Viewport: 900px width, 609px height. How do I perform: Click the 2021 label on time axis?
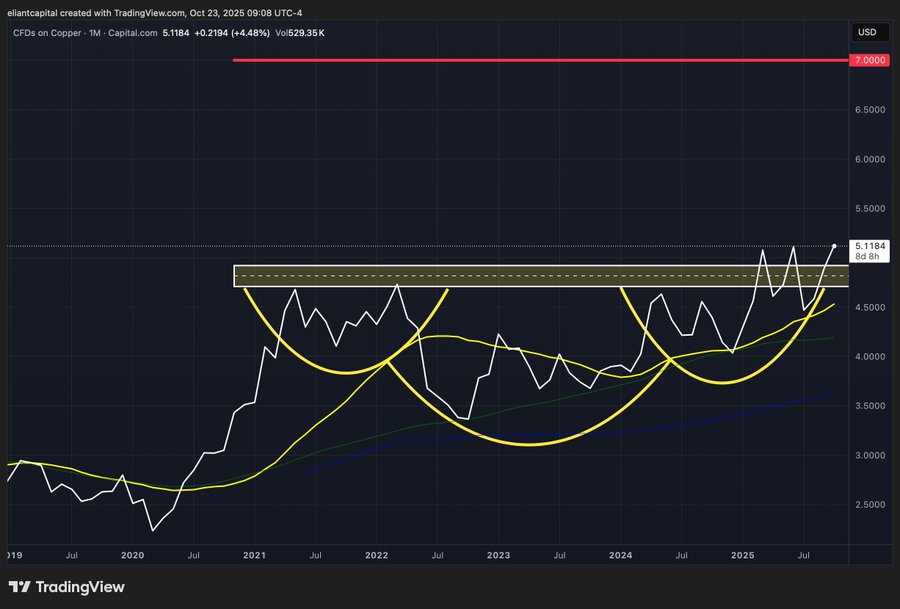click(x=254, y=553)
